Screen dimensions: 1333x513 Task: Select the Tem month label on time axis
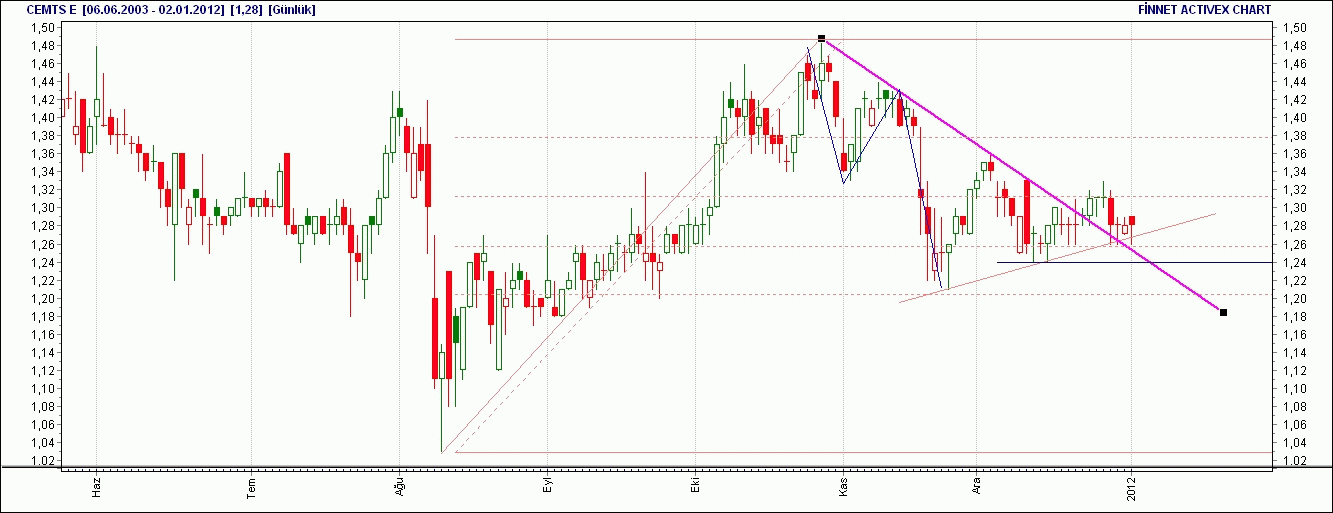[252, 488]
